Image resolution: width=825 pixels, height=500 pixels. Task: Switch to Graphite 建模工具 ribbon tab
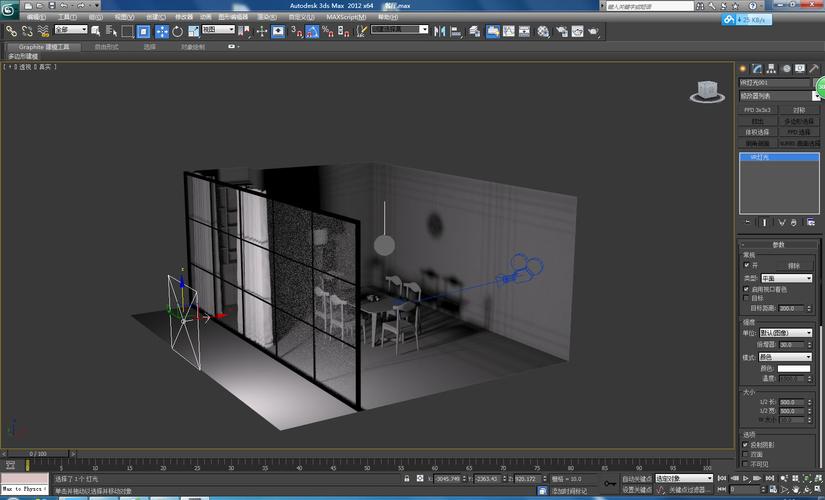pyautogui.click(x=43, y=46)
